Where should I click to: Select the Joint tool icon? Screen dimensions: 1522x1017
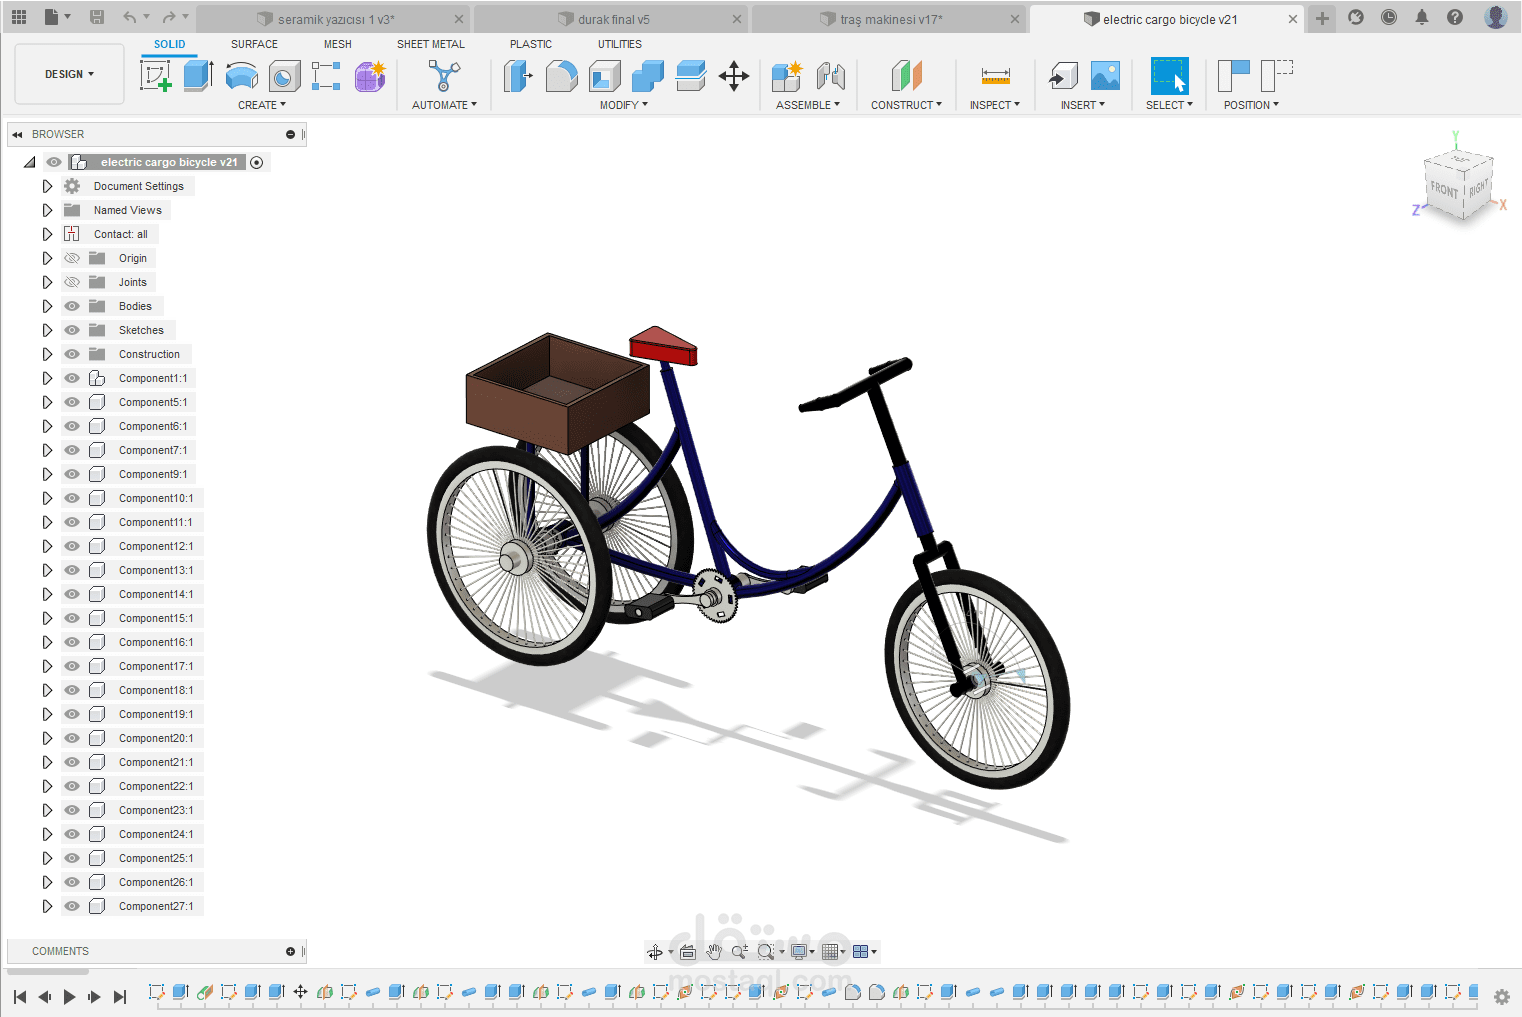click(x=831, y=76)
